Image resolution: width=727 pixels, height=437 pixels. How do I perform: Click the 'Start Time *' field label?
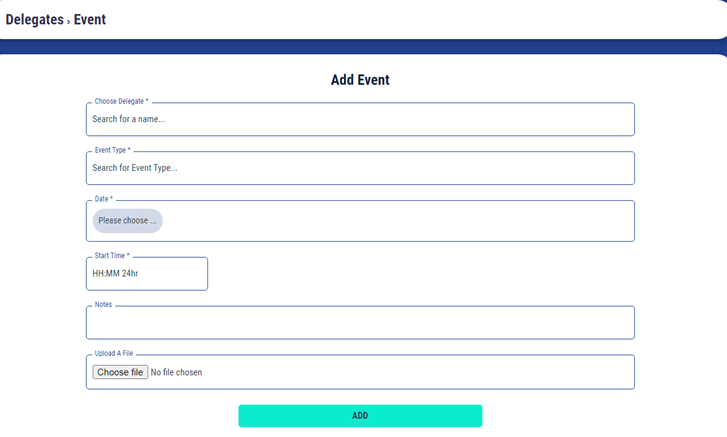(112, 256)
